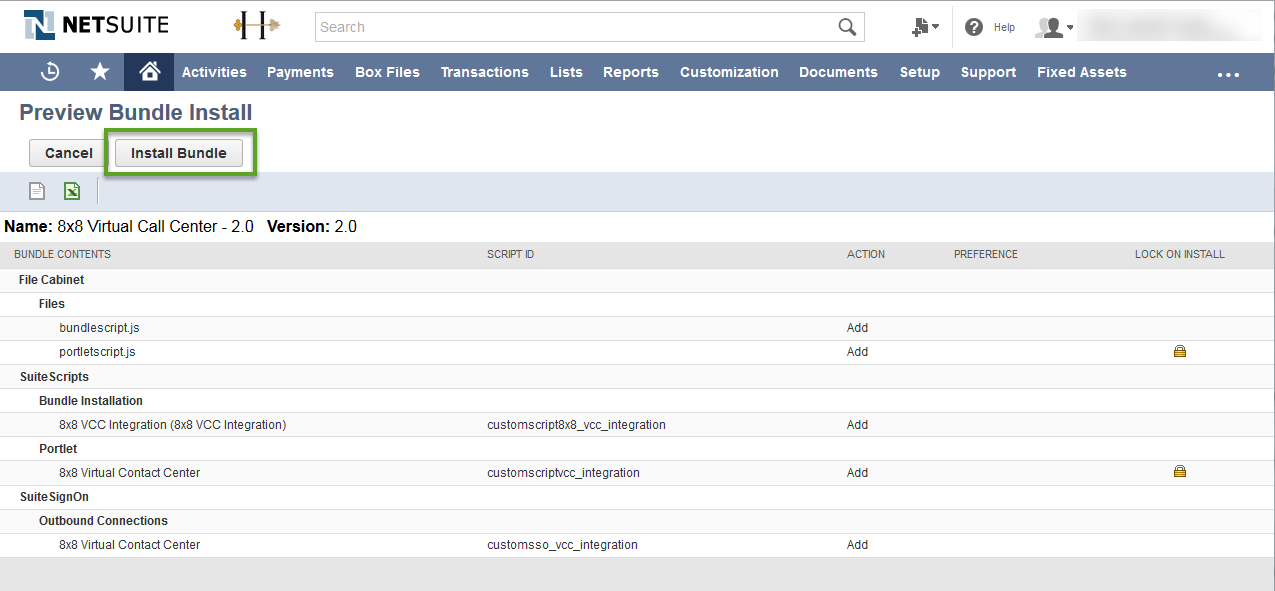Export the bundle list to Excel
1275x591 pixels.
tap(70, 190)
